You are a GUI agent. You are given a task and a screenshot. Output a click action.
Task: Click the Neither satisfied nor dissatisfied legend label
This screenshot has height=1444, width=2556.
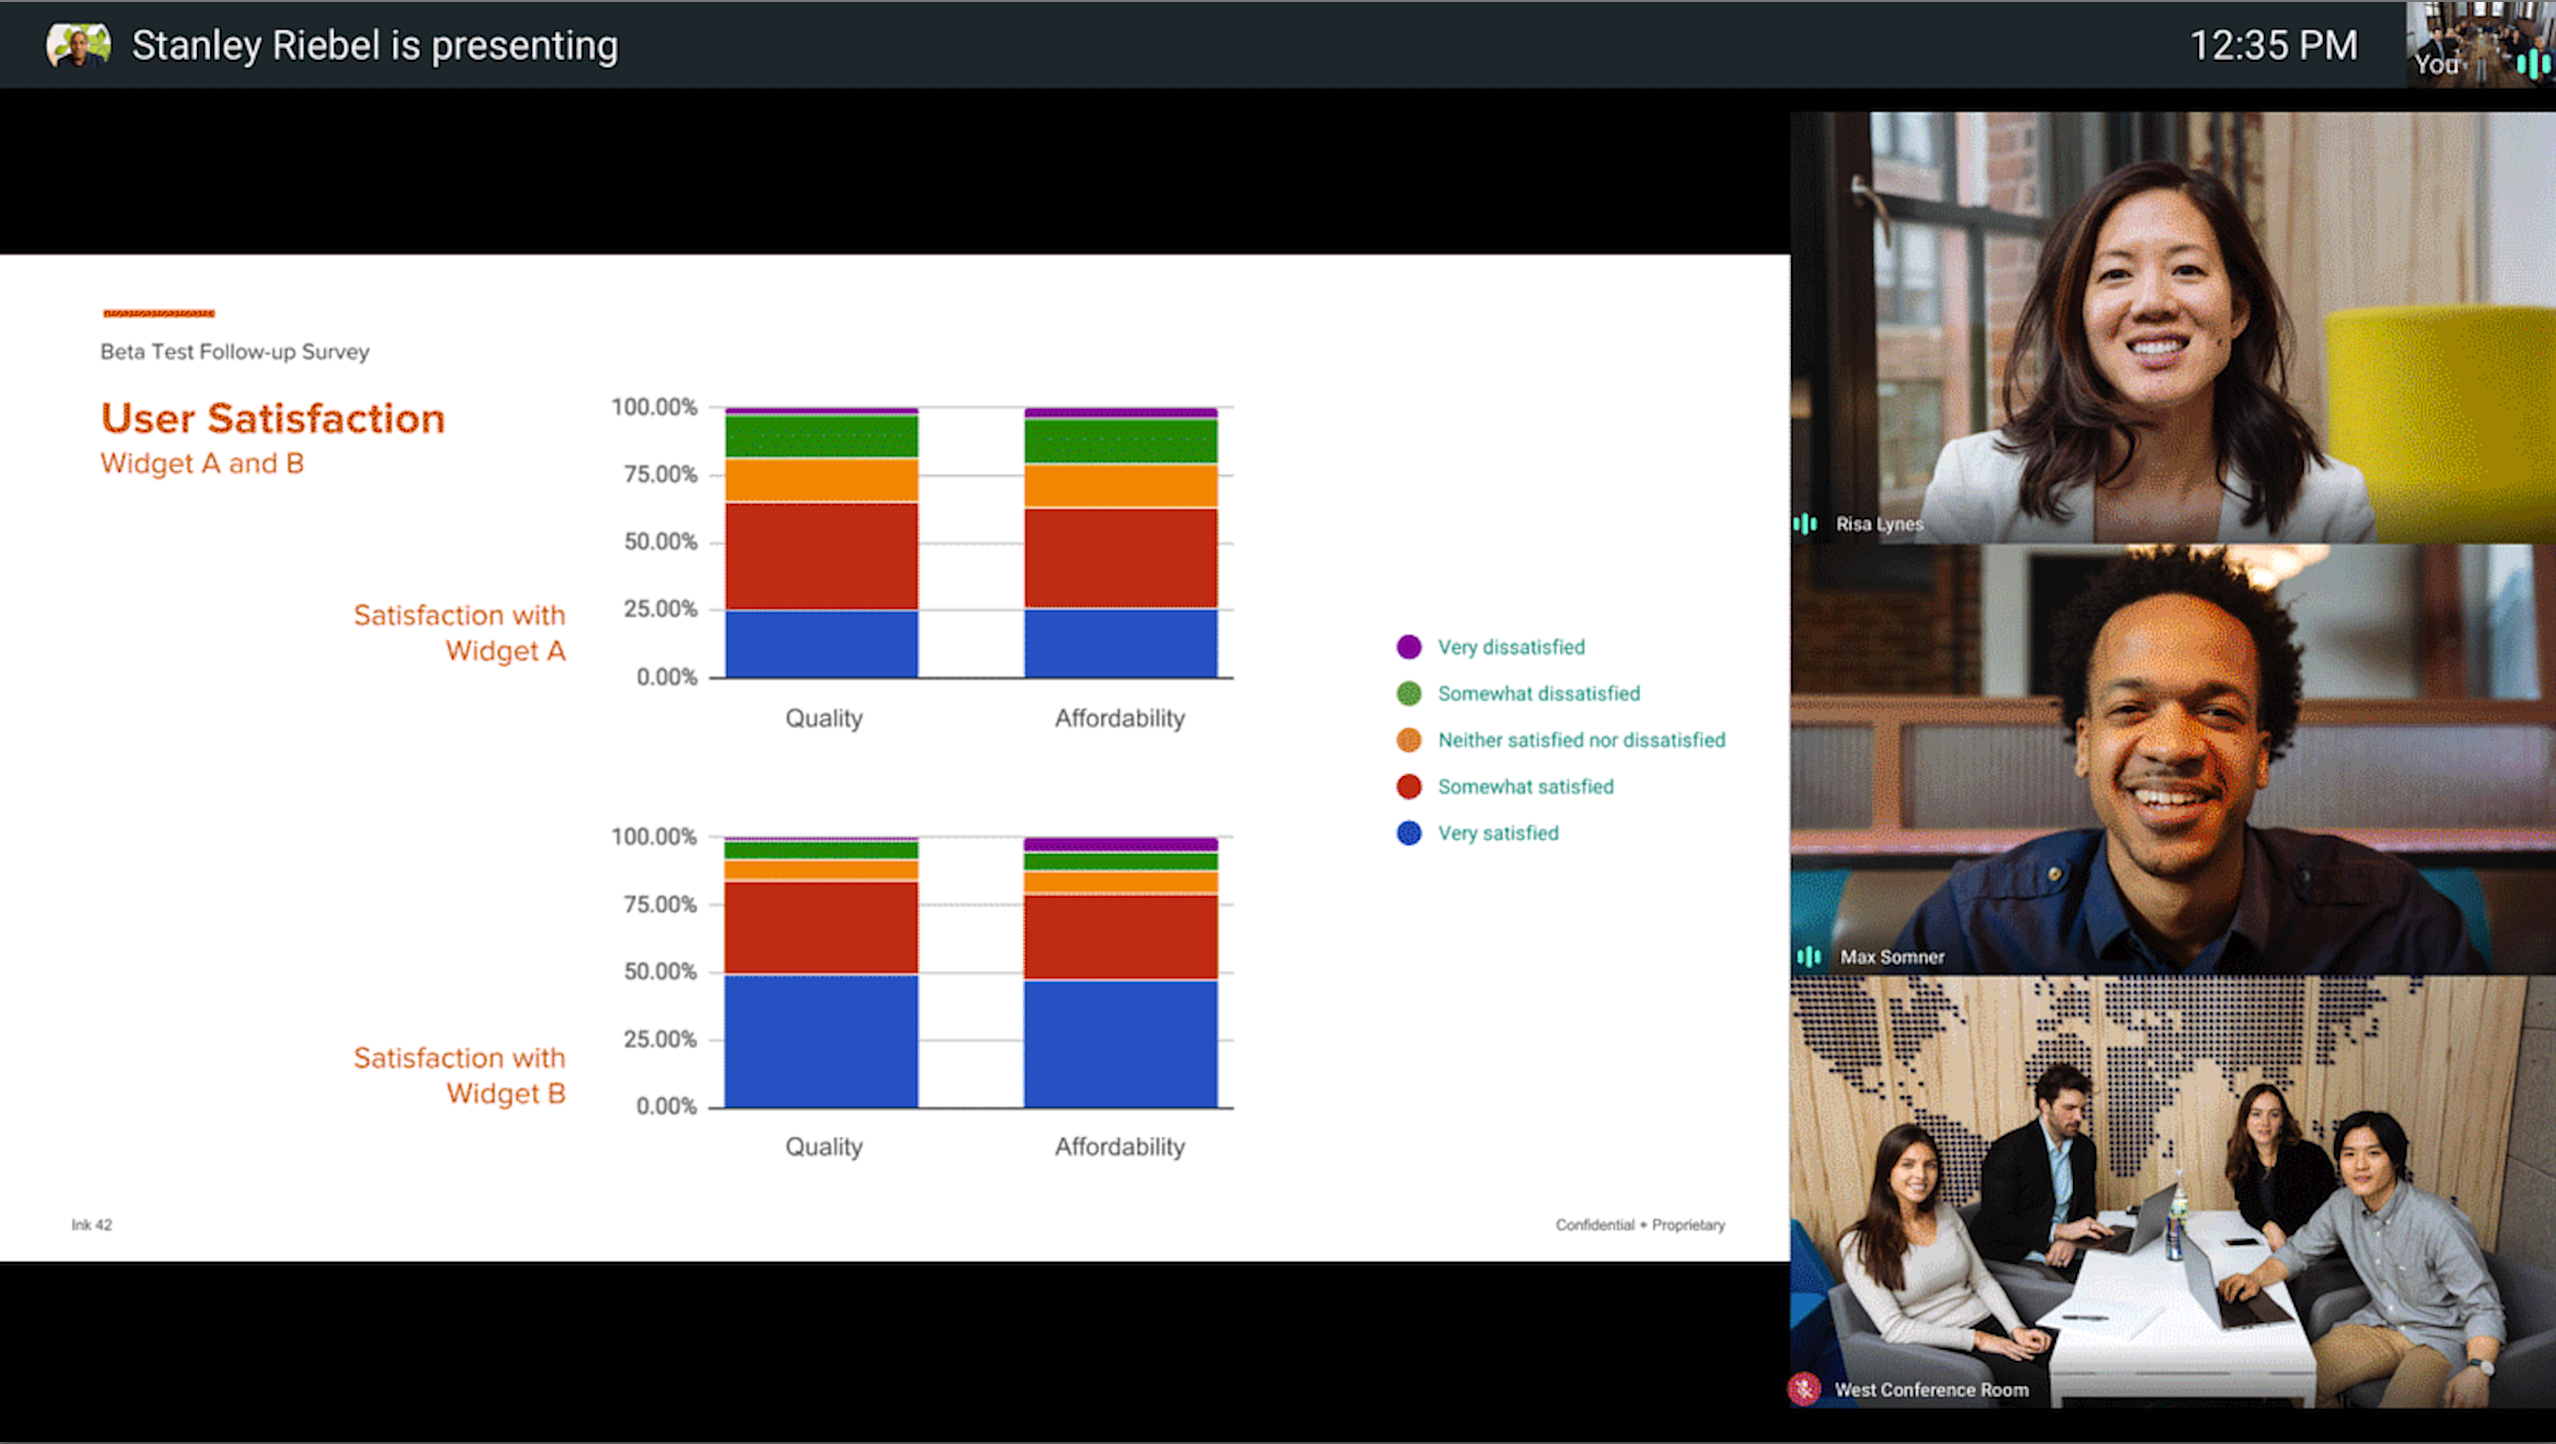1581,740
